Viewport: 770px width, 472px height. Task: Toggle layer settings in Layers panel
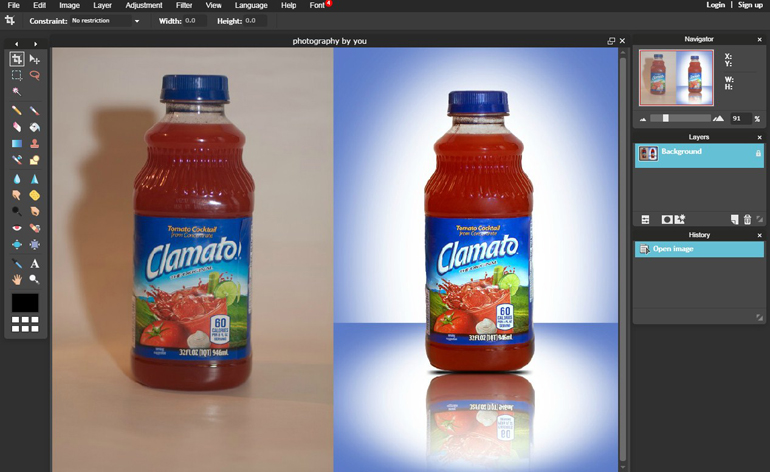click(645, 220)
